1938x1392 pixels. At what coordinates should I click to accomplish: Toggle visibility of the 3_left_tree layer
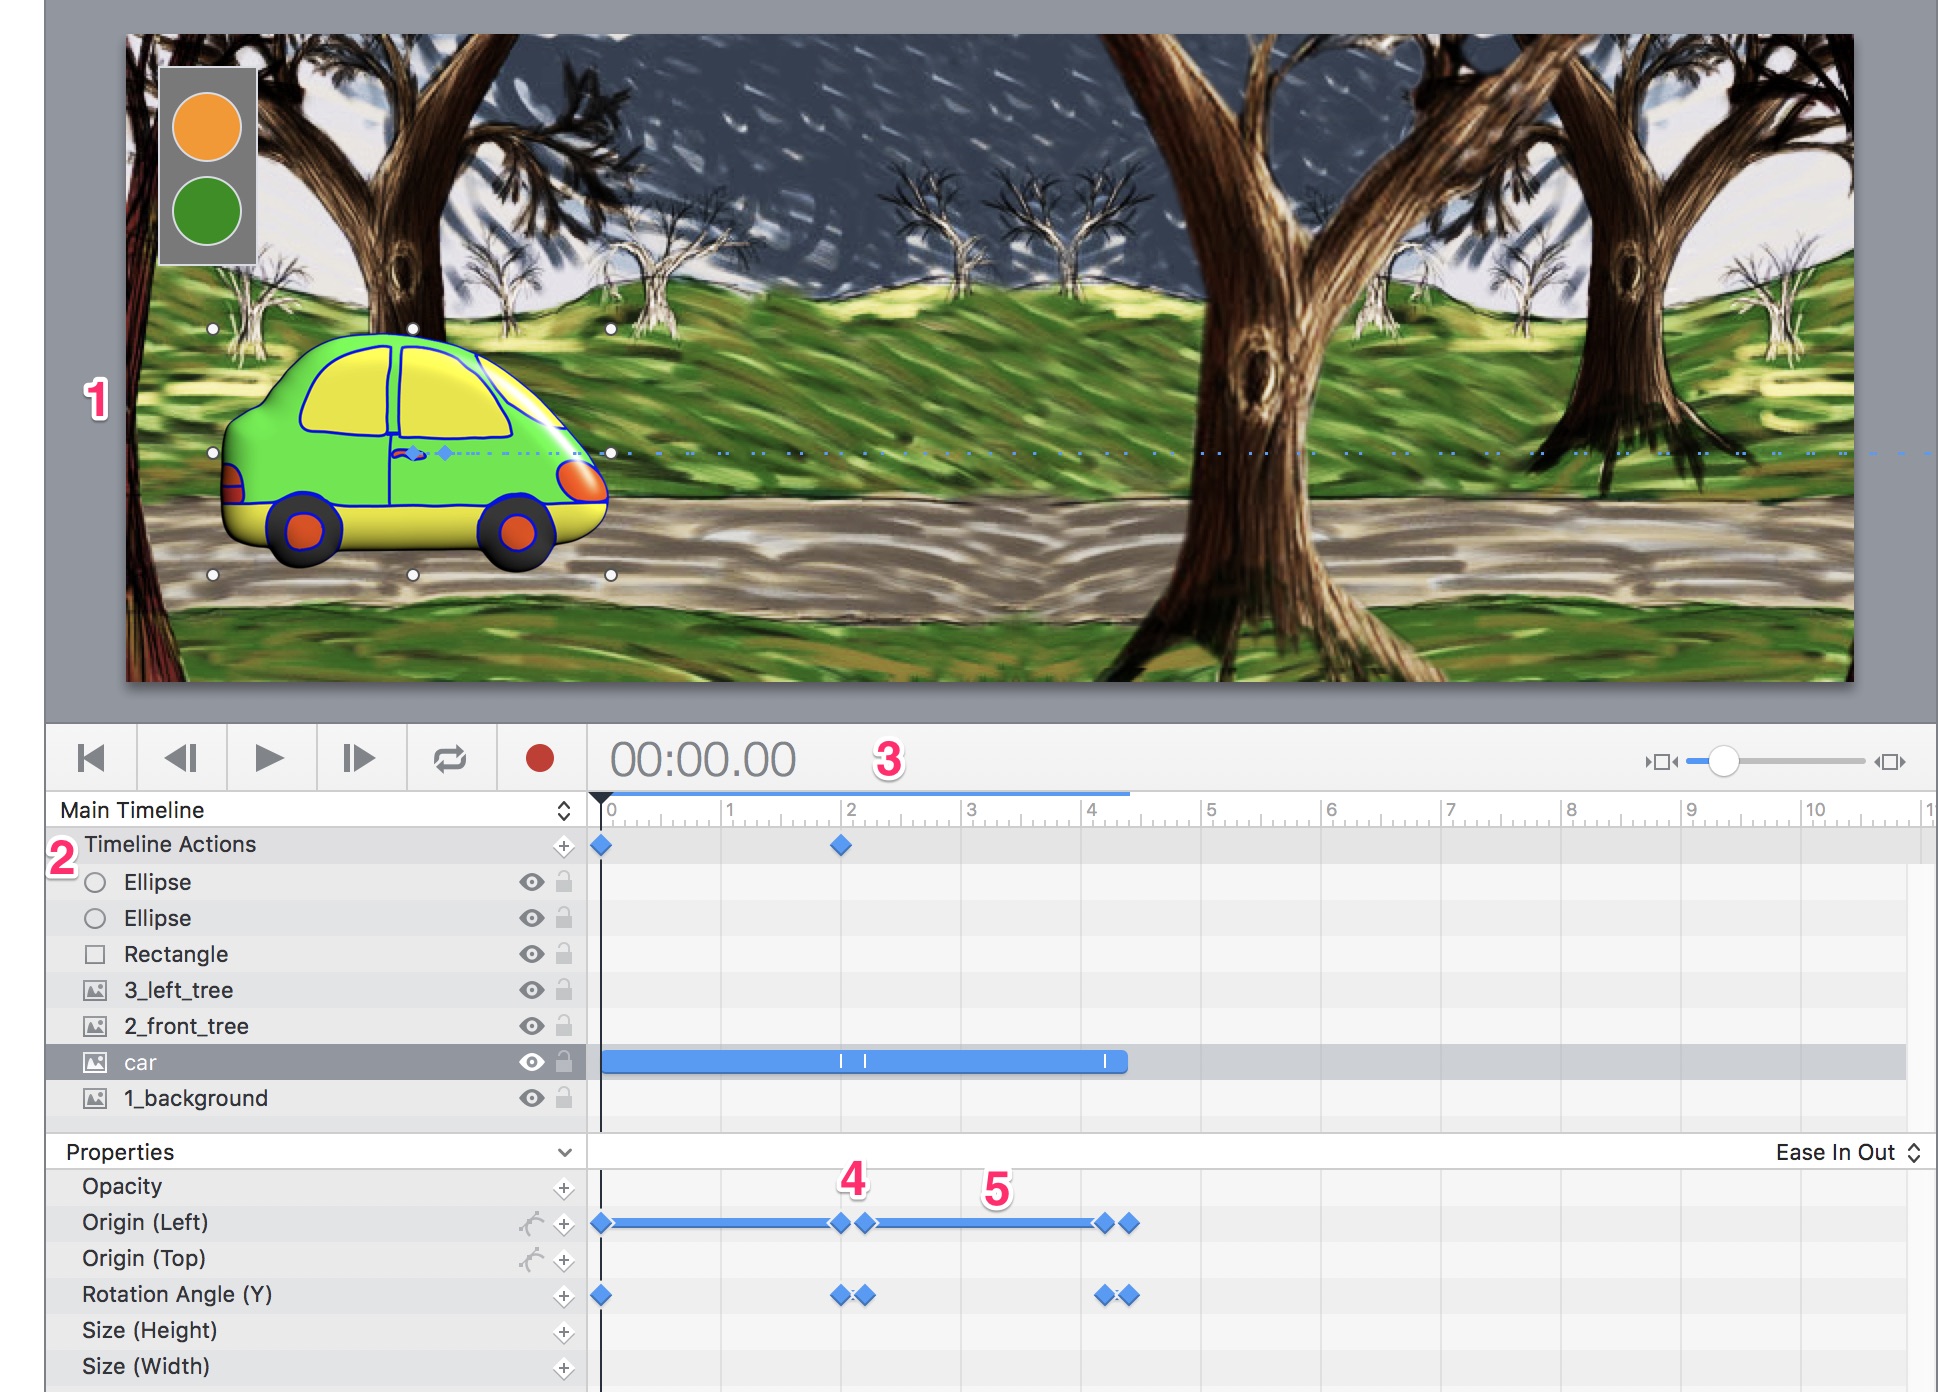(532, 990)
